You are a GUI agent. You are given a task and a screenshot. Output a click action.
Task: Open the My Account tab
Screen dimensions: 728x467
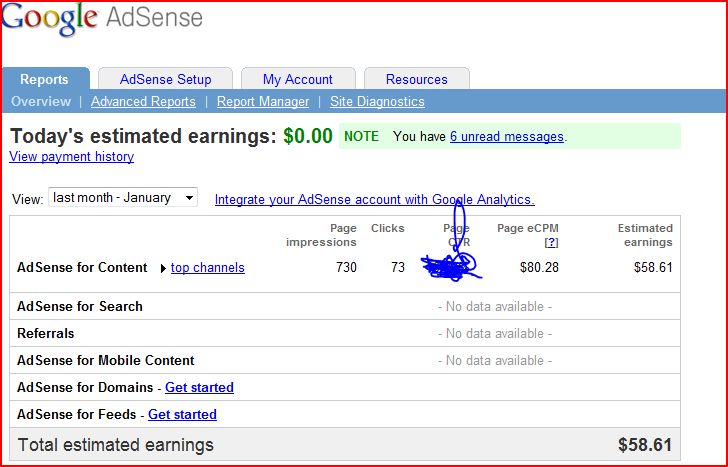pyautogui.click(x=298, y=79)
